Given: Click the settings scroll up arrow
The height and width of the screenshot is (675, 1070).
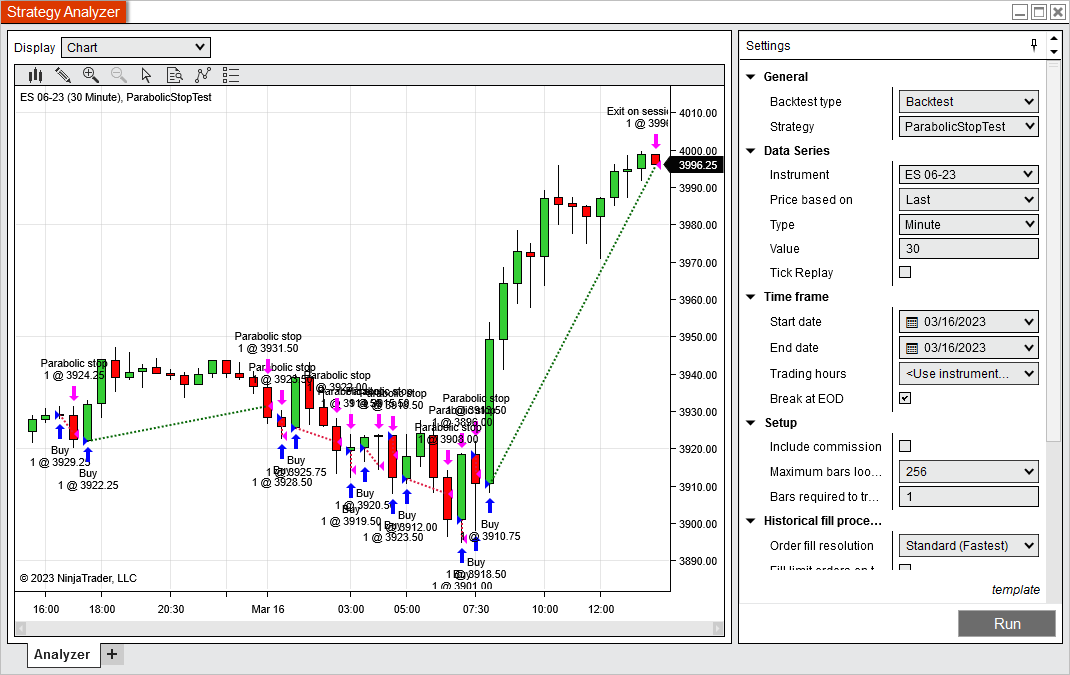Looking at the screenshot, I should [x=1054, y=39].
